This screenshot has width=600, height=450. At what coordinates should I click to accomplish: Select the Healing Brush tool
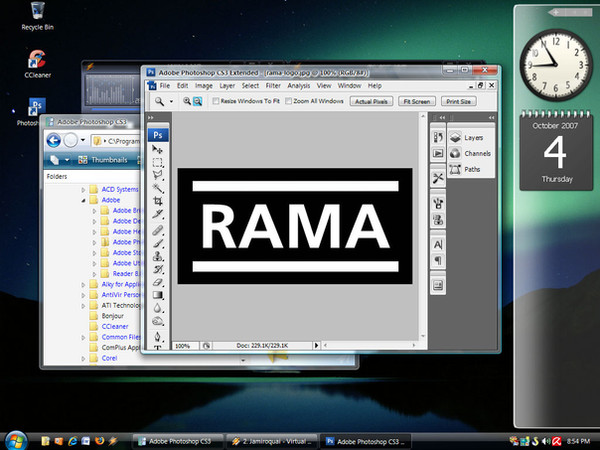(x=158, y=230)
